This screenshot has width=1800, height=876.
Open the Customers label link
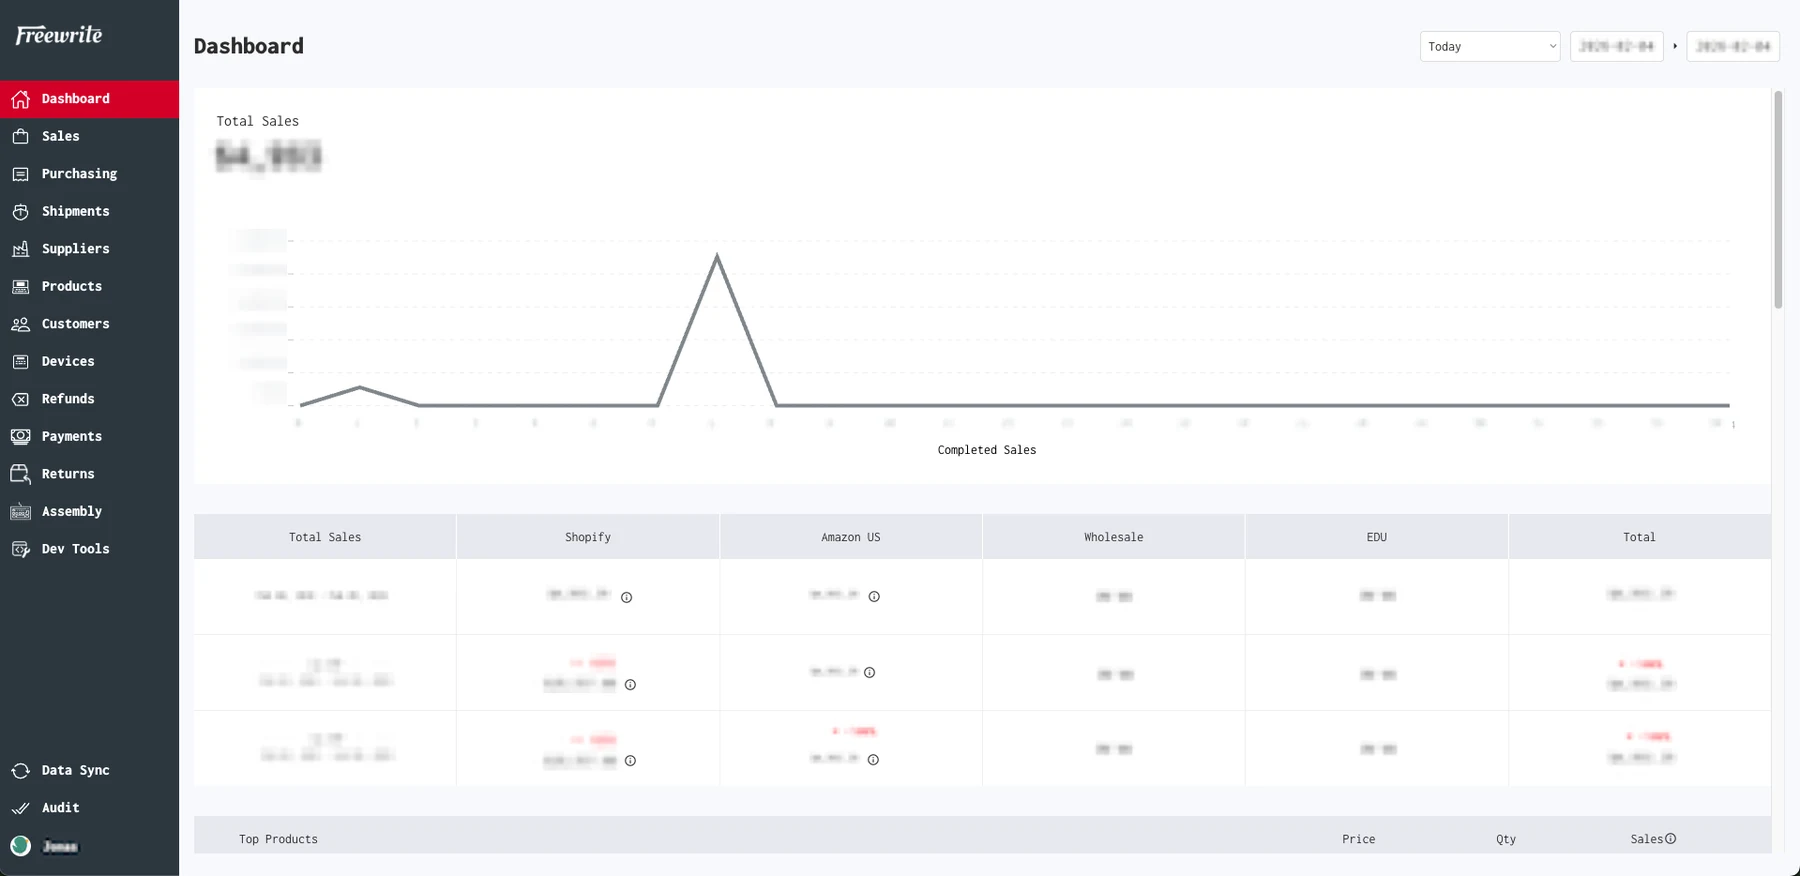pos(75,324)
